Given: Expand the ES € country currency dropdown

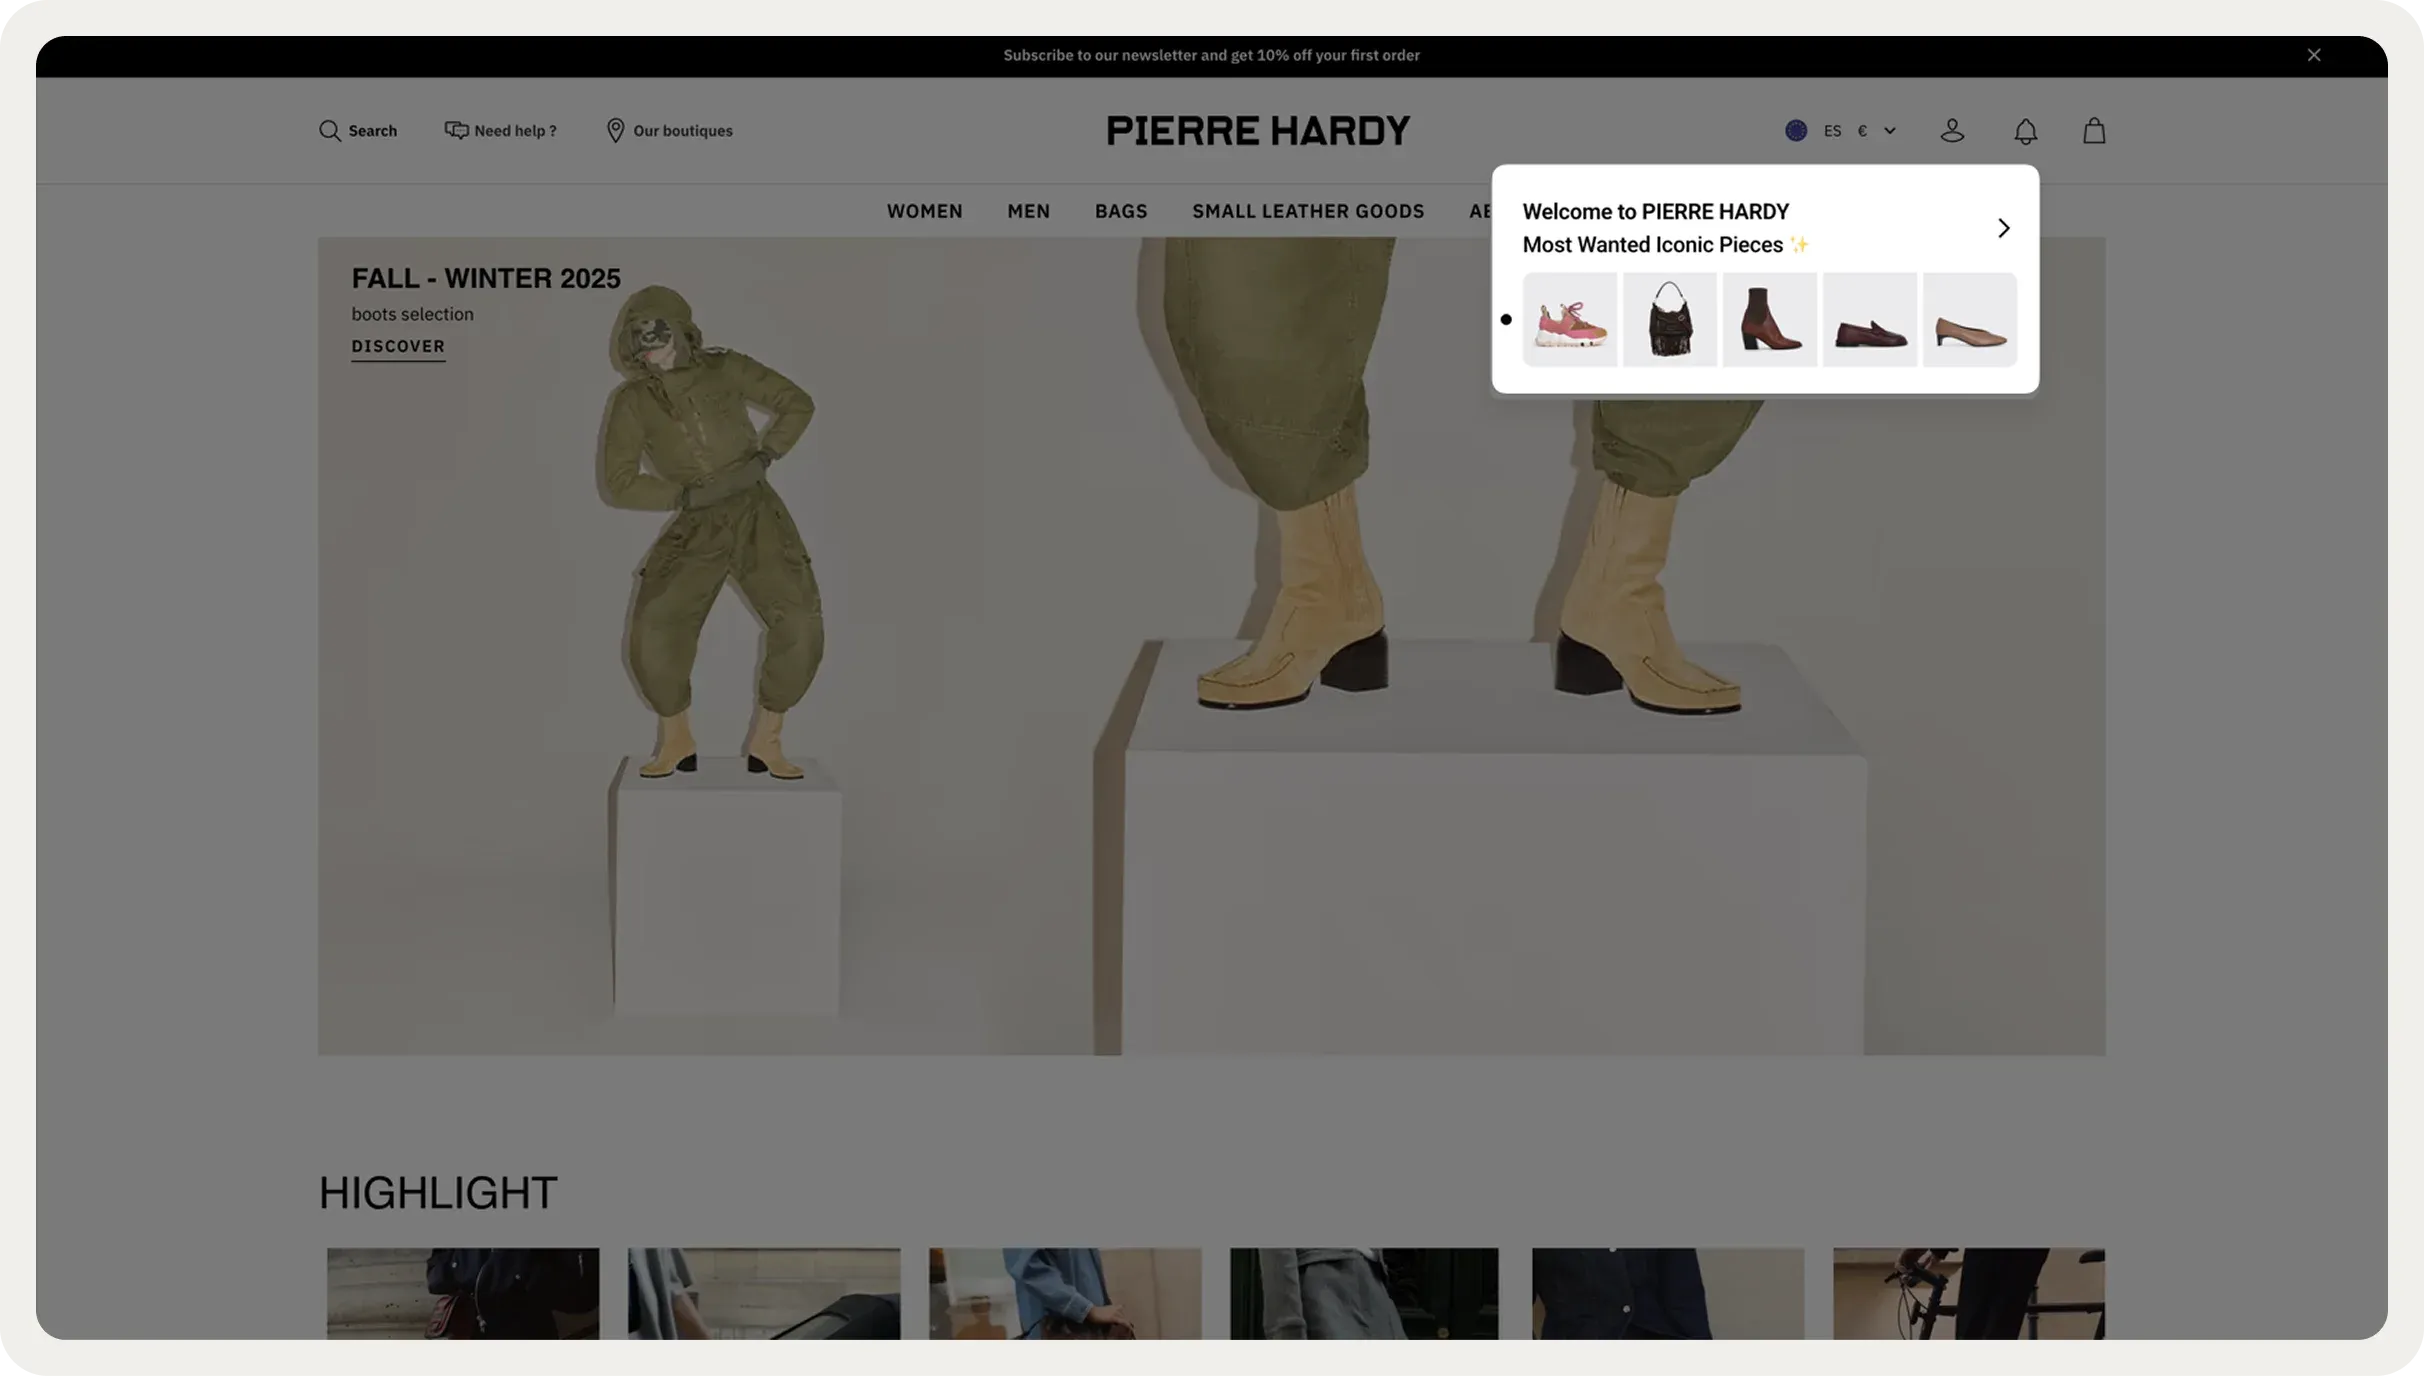Looking at the screenshot, I should tap(1889, 131).
